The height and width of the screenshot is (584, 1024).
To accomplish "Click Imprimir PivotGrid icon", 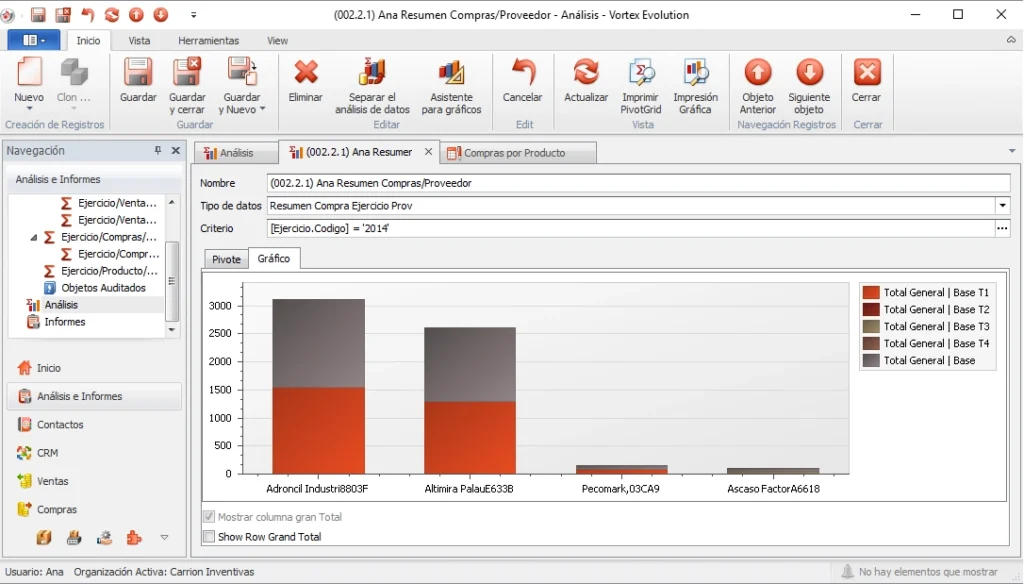I will (641, 72).
